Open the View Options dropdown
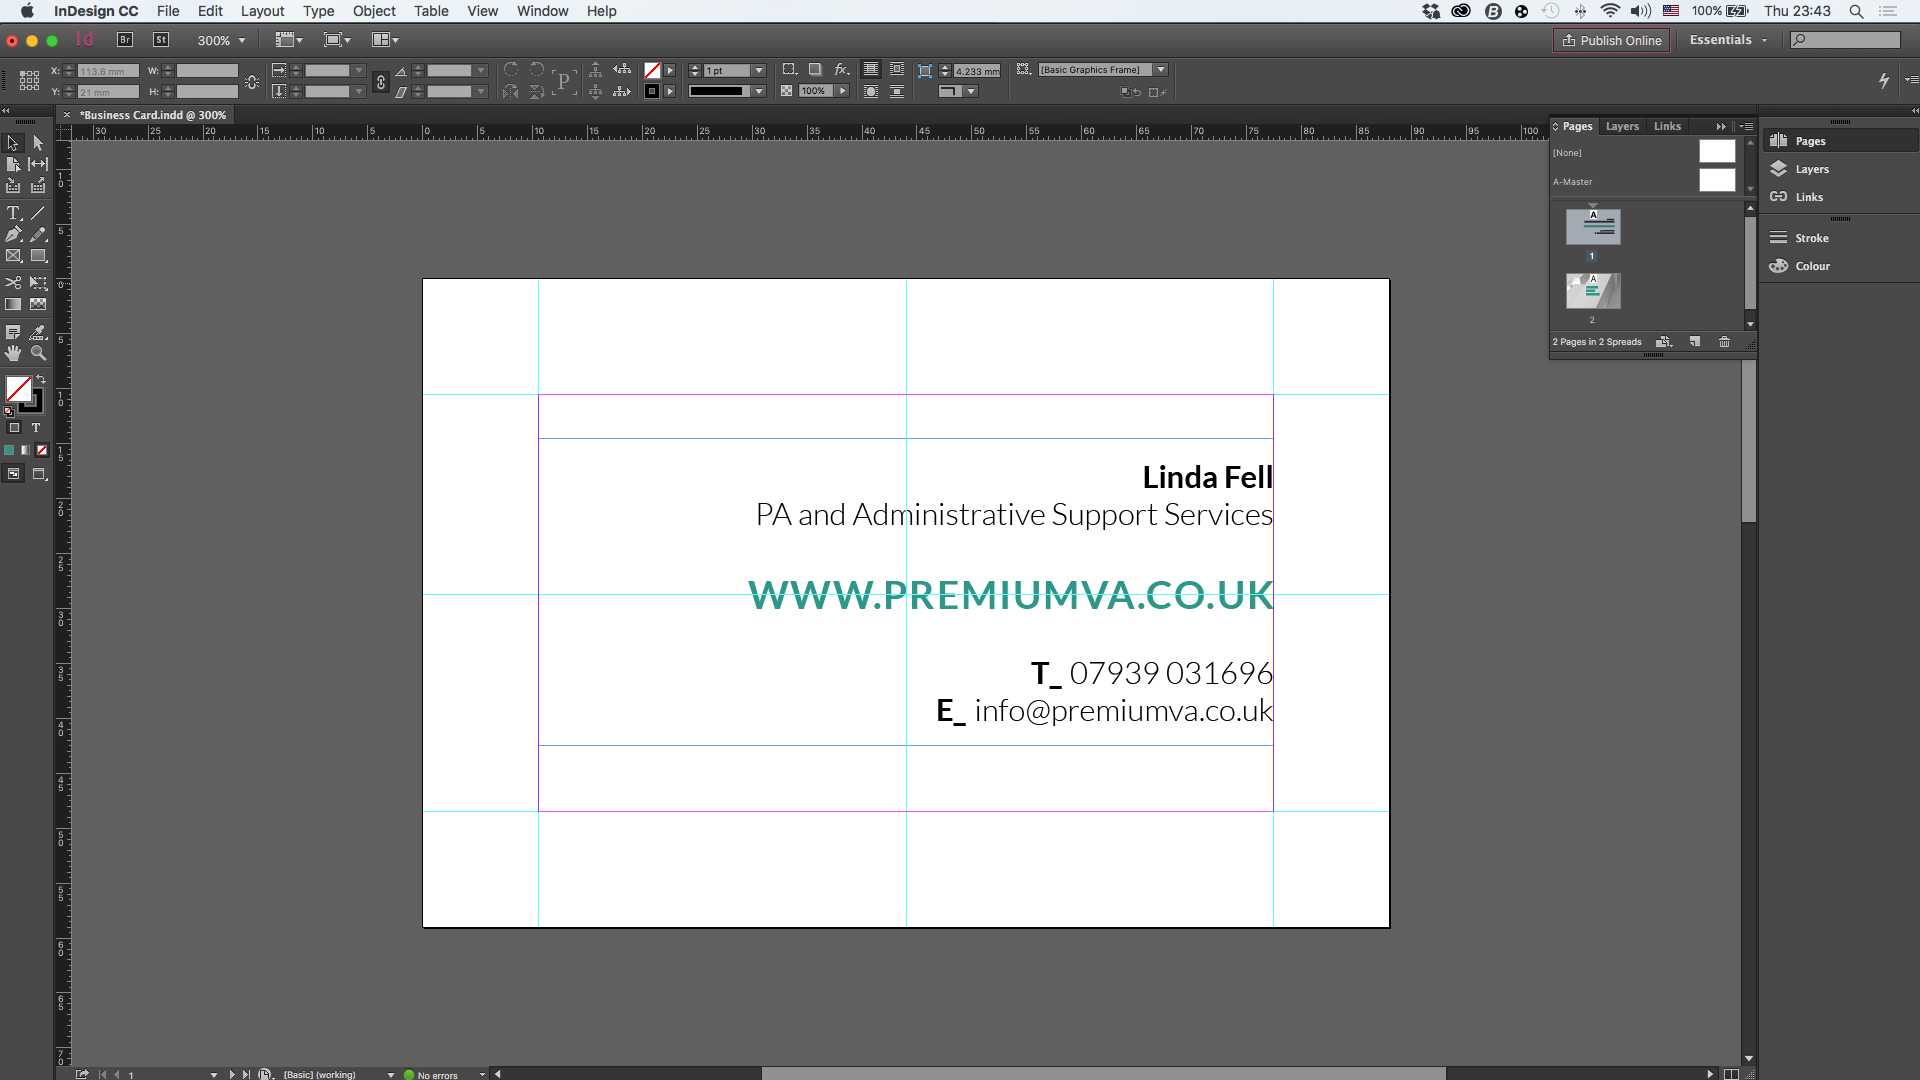This screenshot has width=1920, height=1080. pyautogui.click(x=289, y=40)
